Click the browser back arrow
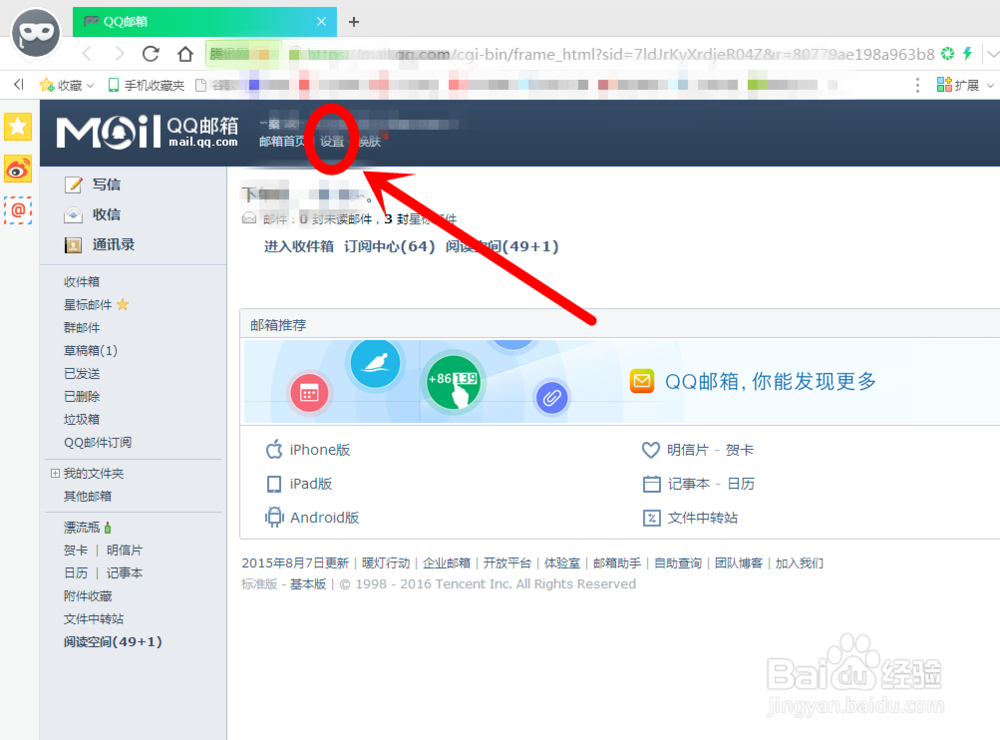Image resolution: width=1000 pixels, height=740 pixels. [x=87, y=54]
